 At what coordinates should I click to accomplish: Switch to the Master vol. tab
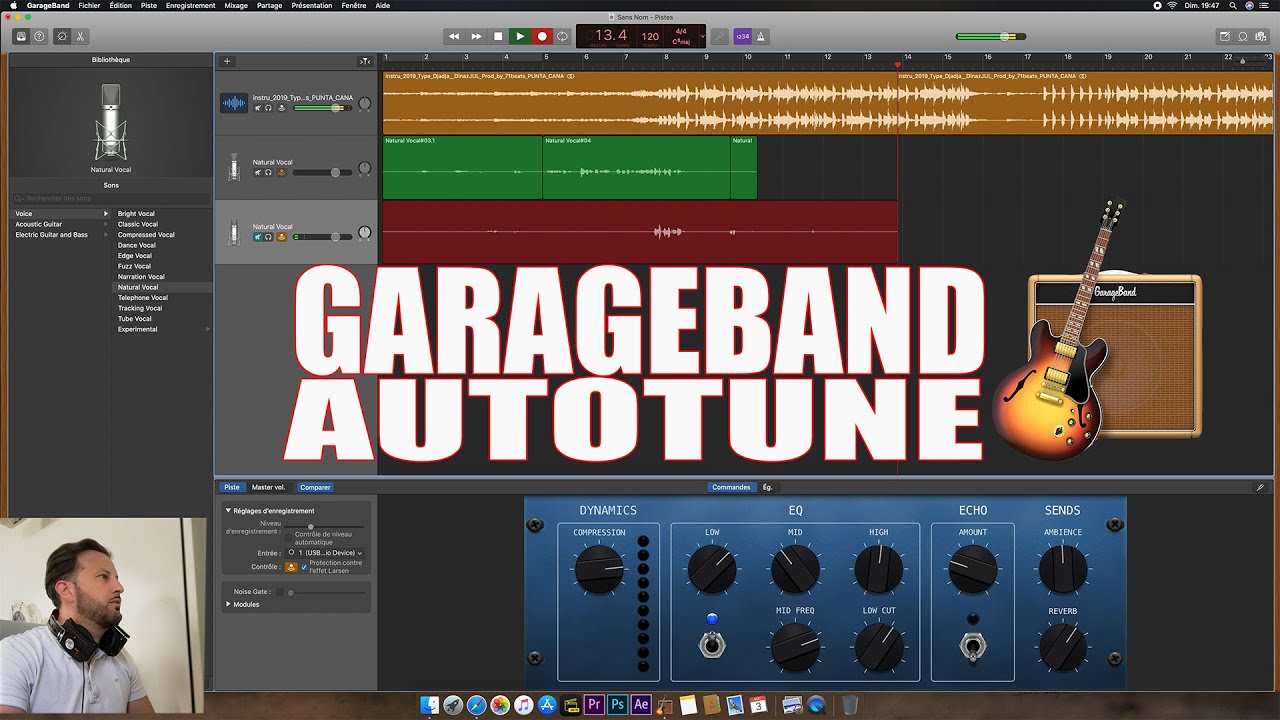[x=268, y=487]
